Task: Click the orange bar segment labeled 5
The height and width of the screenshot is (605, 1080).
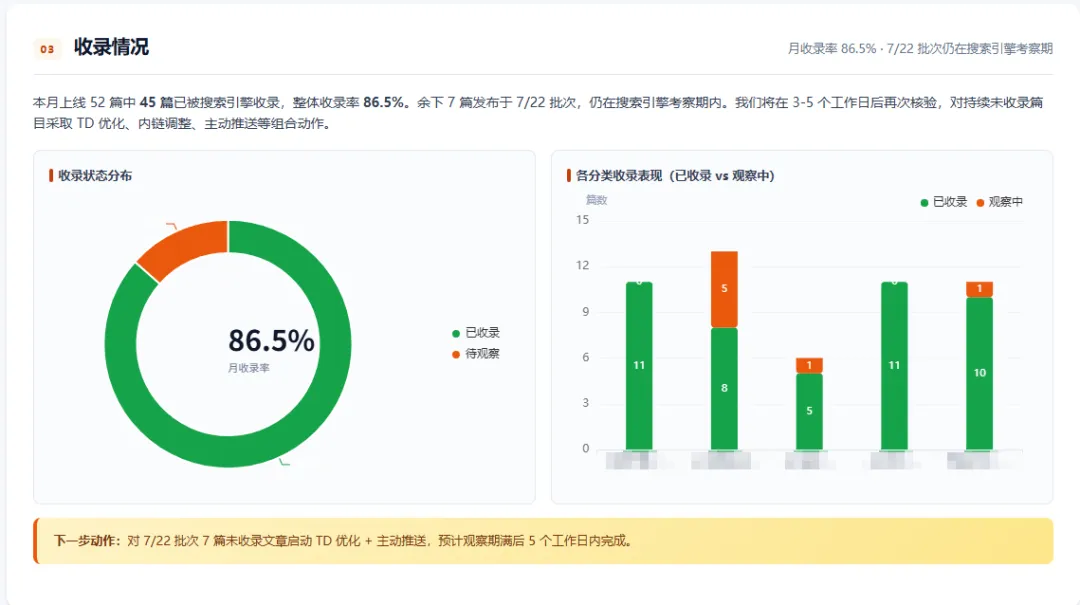Action: pyautogui.click(x=724, y=289)
